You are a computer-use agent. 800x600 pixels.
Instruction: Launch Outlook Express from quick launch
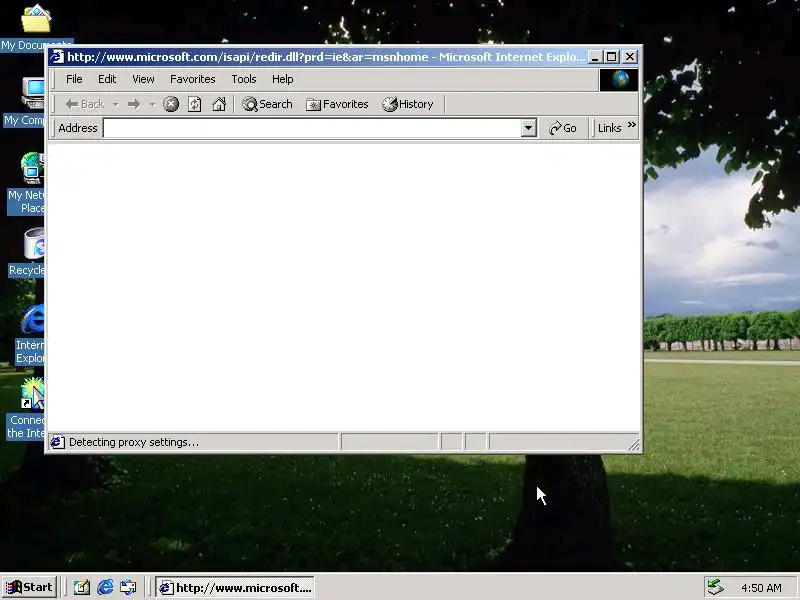click(x=128, y=588)
